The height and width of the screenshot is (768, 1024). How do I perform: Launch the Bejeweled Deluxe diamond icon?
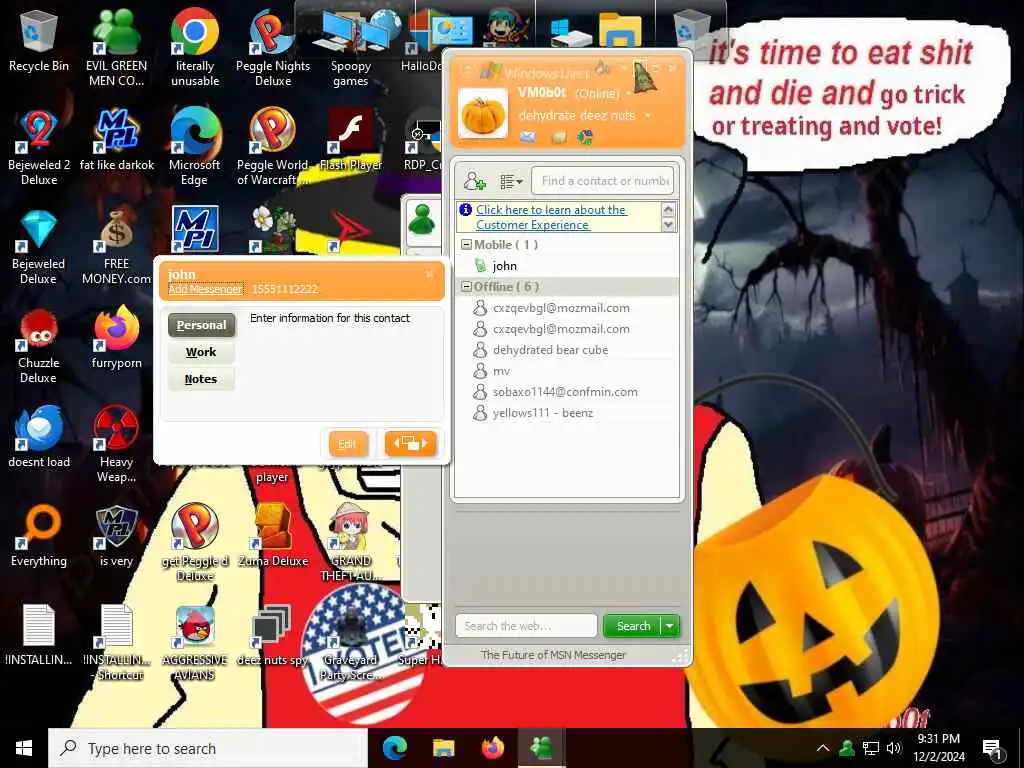tap(39, 246)
